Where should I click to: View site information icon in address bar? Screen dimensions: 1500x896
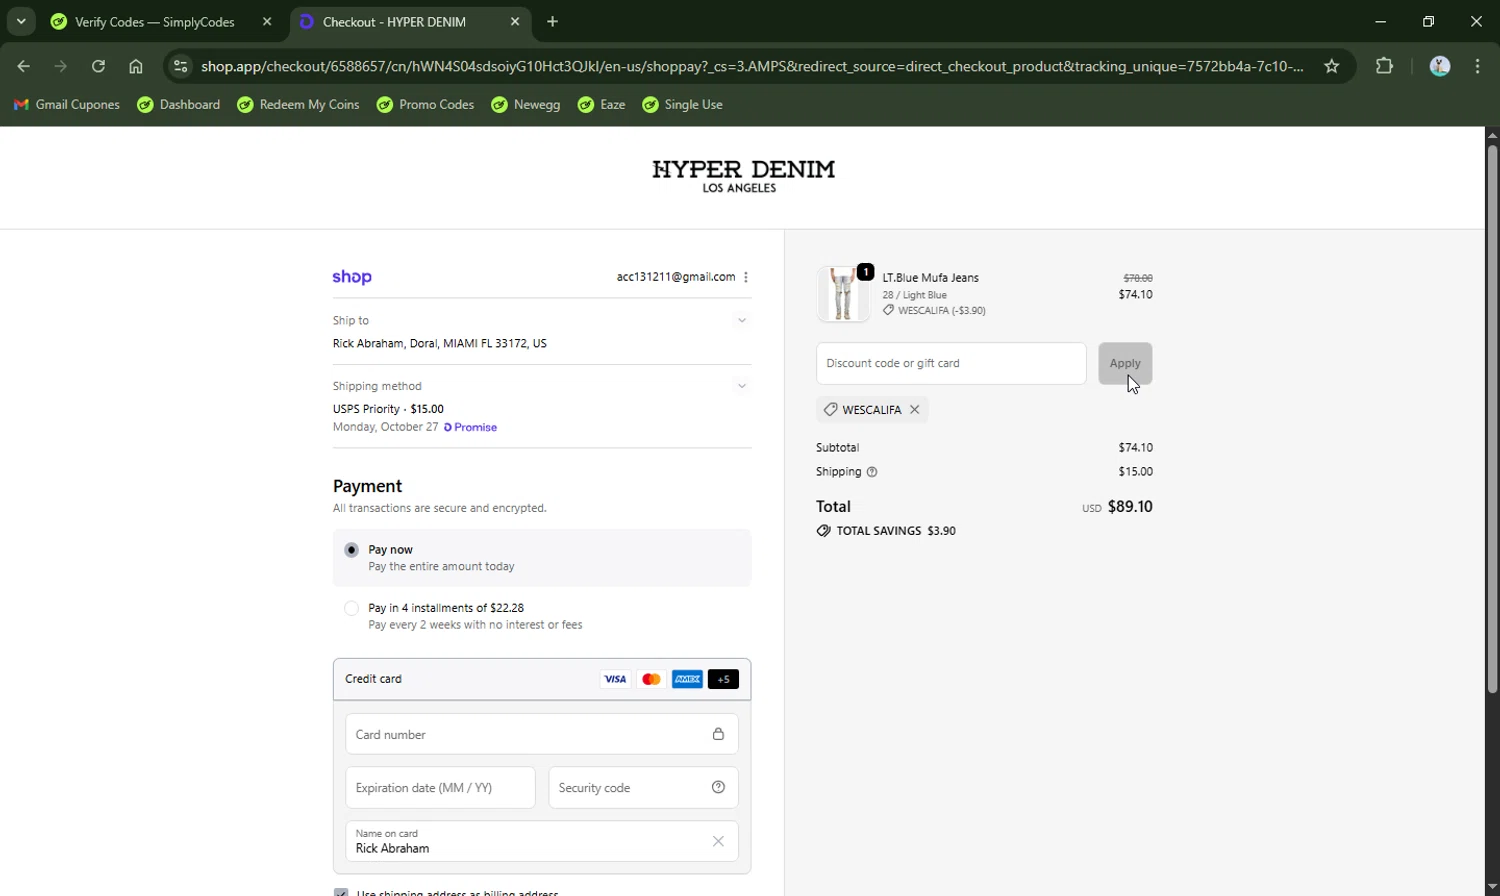(x=180, y=66)
